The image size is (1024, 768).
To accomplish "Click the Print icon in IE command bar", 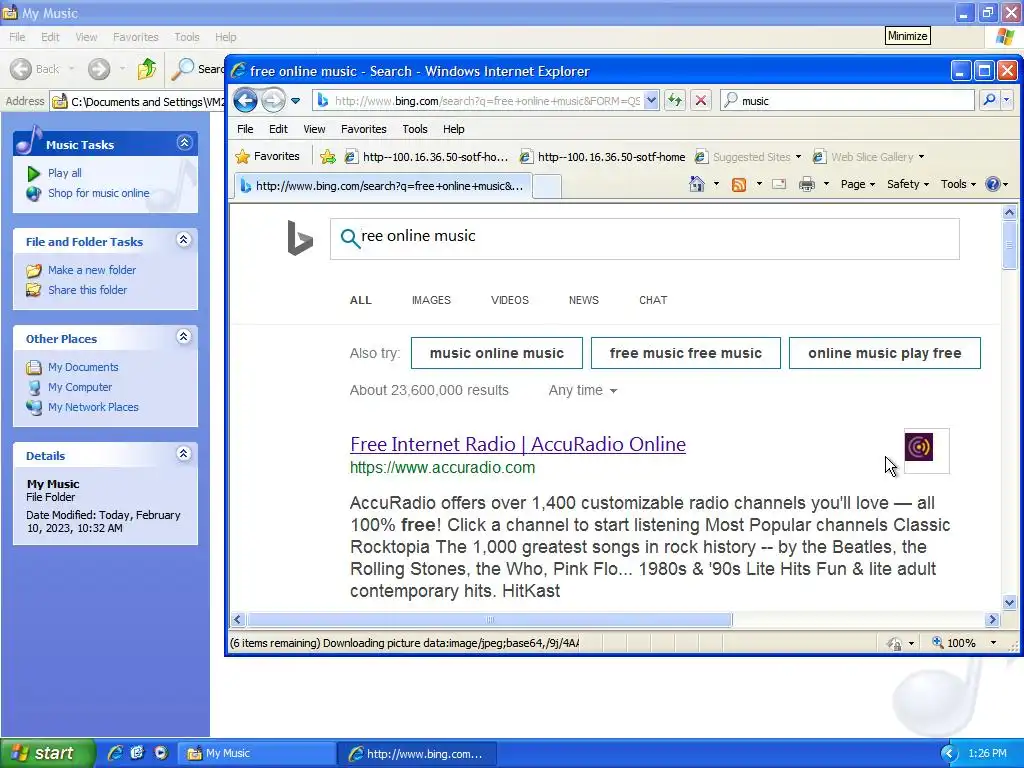I will point(807,185).
